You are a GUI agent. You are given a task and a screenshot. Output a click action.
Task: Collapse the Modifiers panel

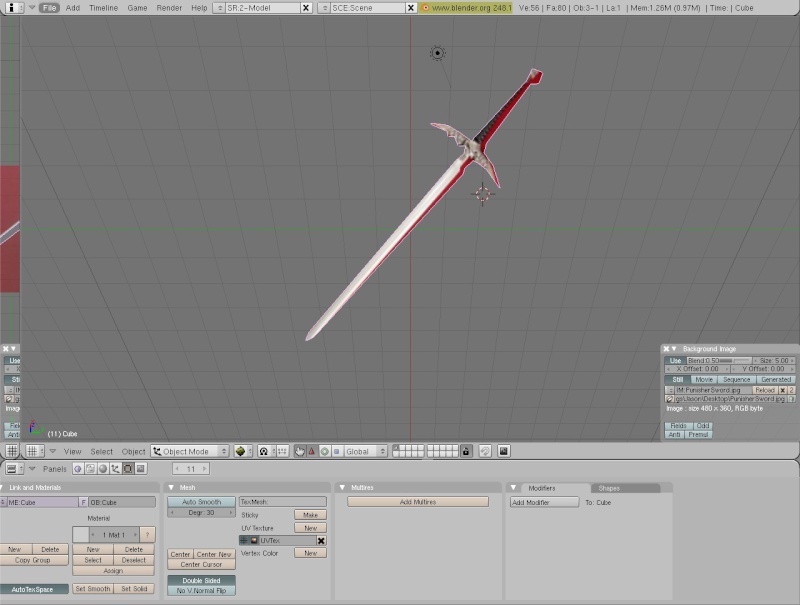tap(514, 488)
